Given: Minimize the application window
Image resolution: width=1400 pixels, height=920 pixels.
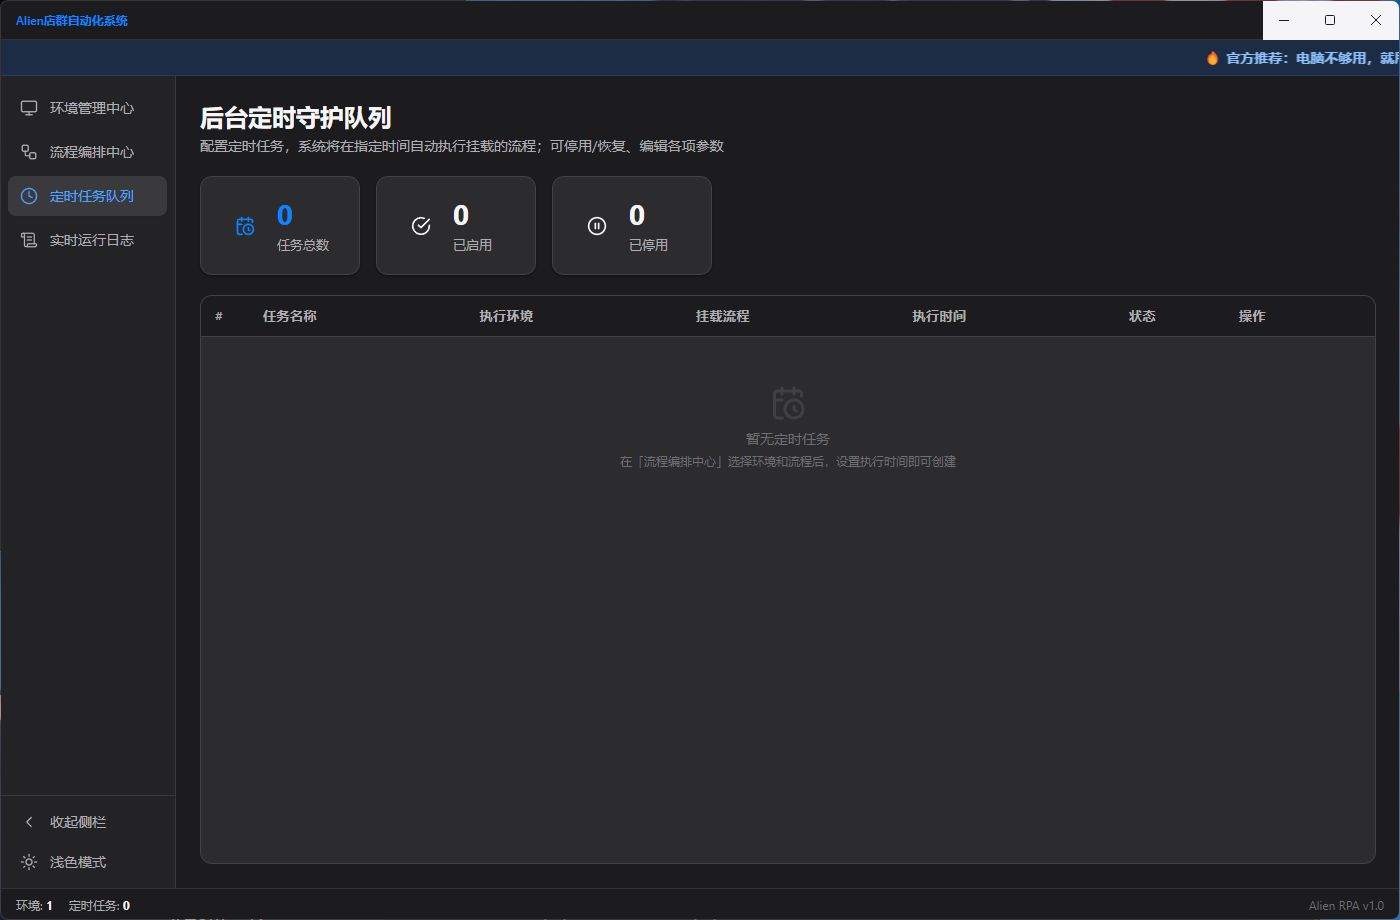Looking at the screenshot, I should 1285,20.
